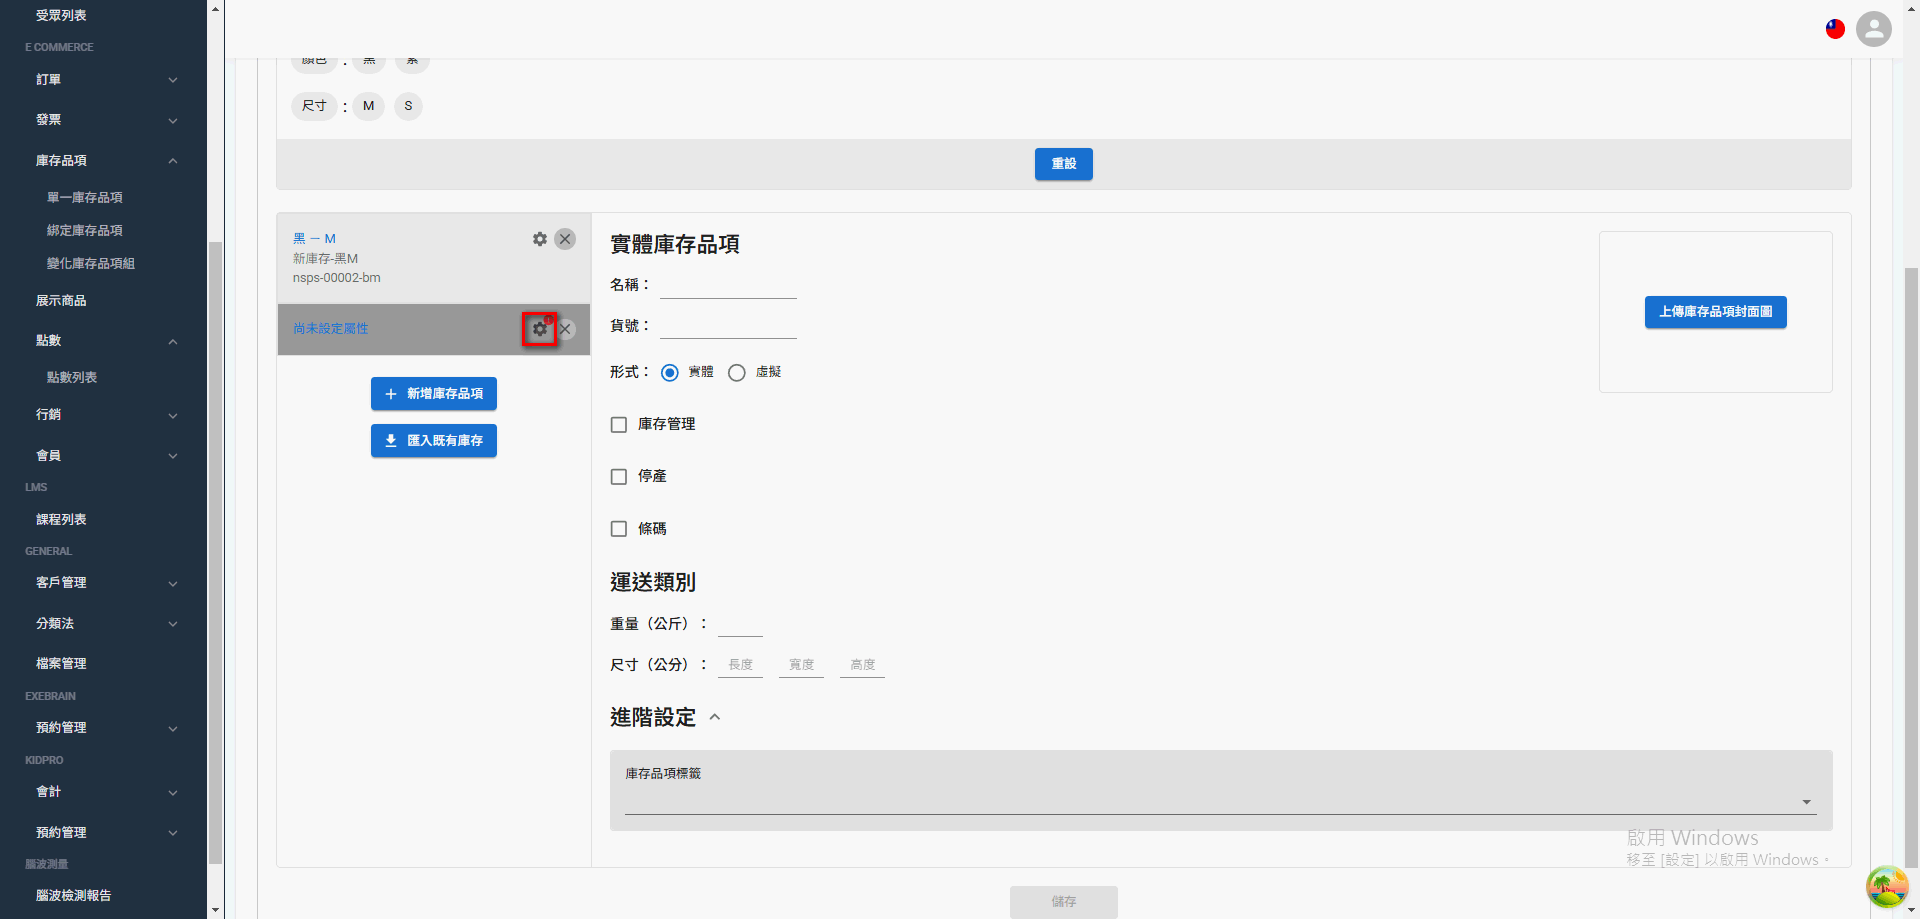Focus the 貨號 input field

728,326
